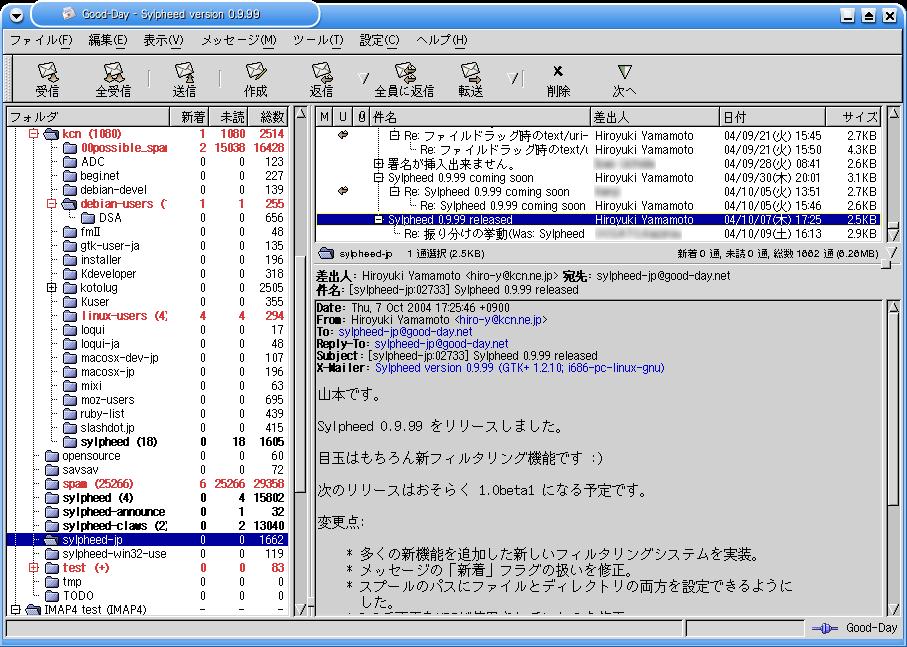Screen dimensions: 907x647
Task: Click the folder icon next to macosx-jp
Action: coord(70,372)
